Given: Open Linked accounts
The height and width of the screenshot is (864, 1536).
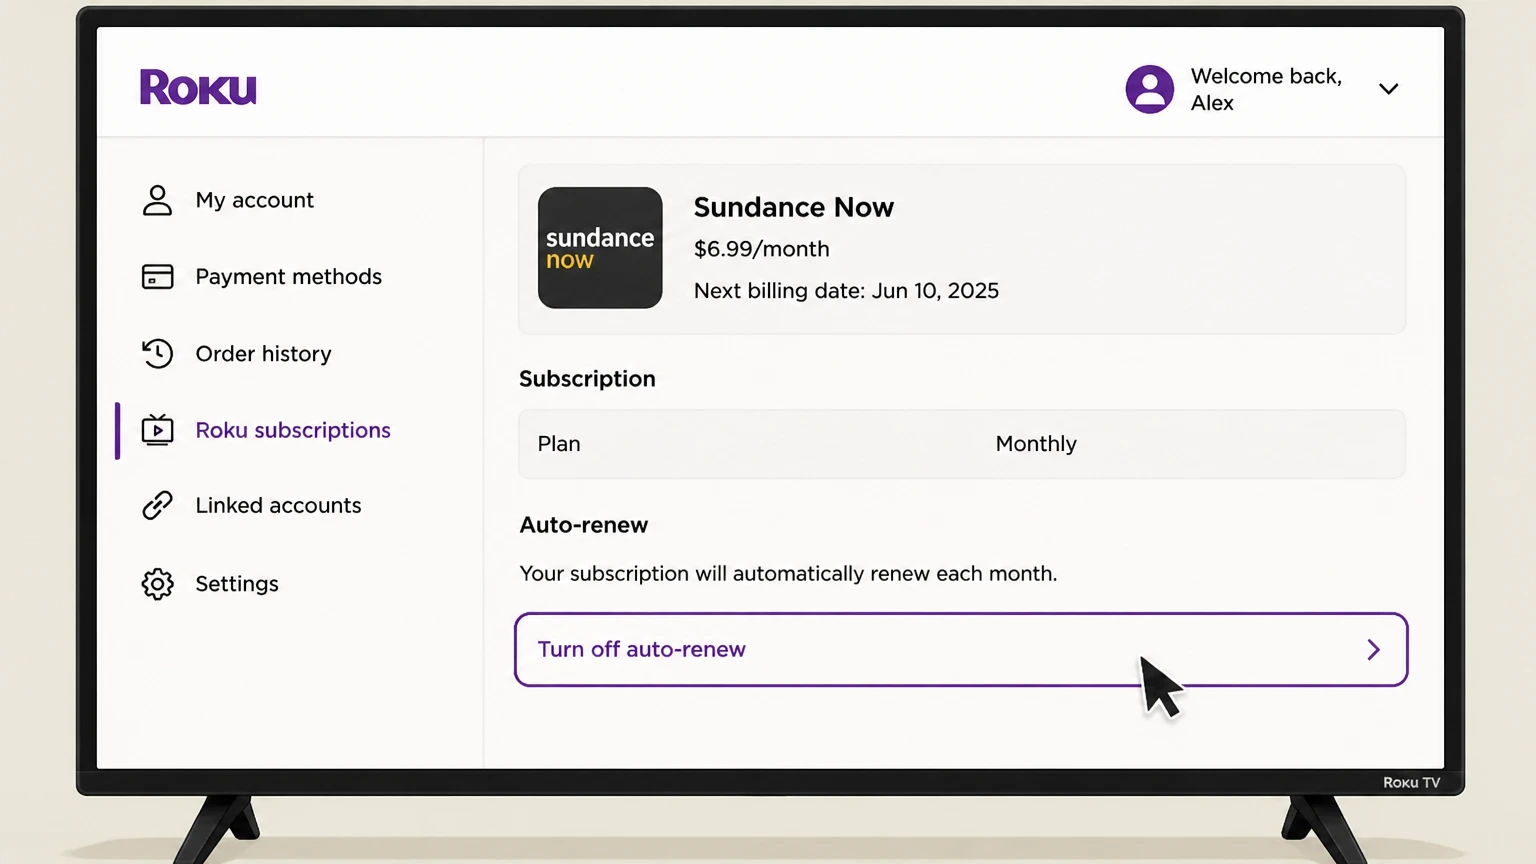Looking at the screenshot, I should click(x=278, y=506).
